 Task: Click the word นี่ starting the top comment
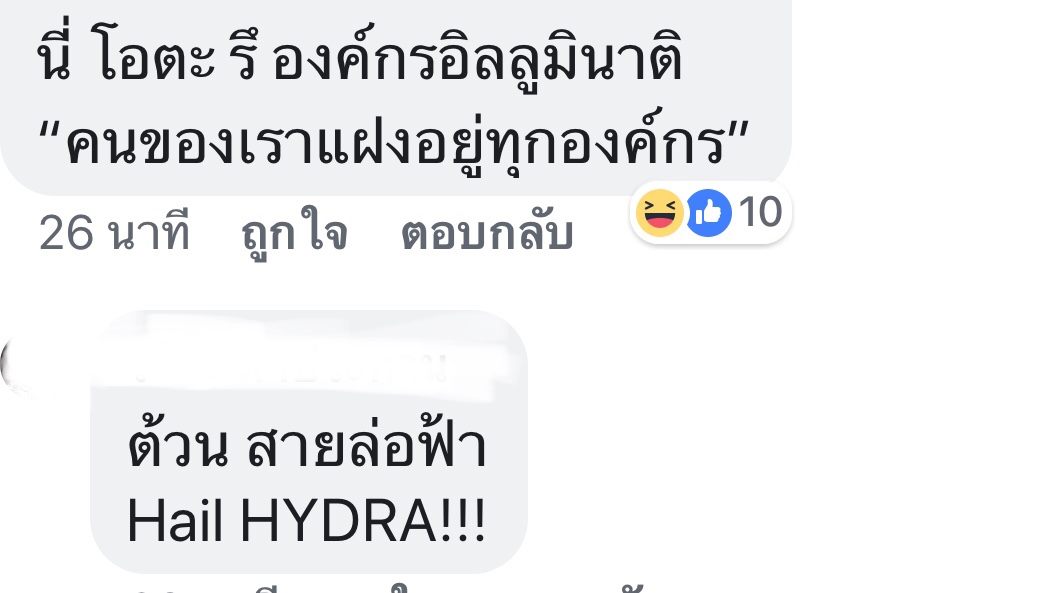[x=53, y=58]
